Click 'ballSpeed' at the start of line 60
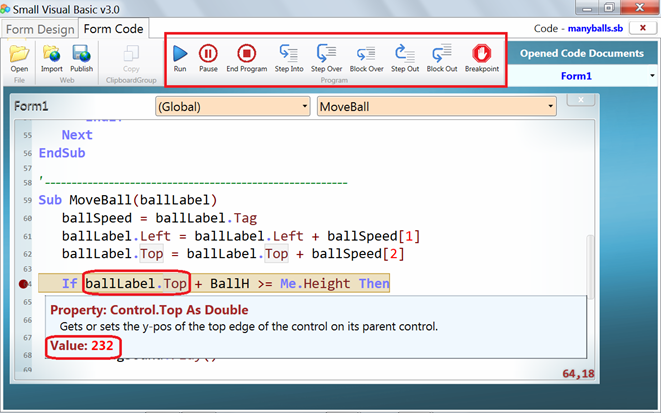The height and width of the screenshot is (414, 662). click(x=97, y=218)
